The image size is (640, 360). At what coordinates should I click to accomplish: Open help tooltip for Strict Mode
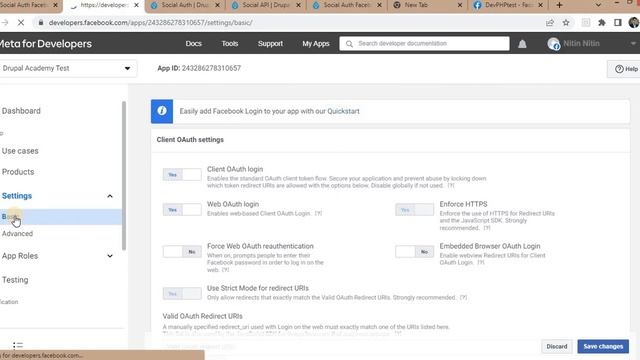tap(464, 298)
